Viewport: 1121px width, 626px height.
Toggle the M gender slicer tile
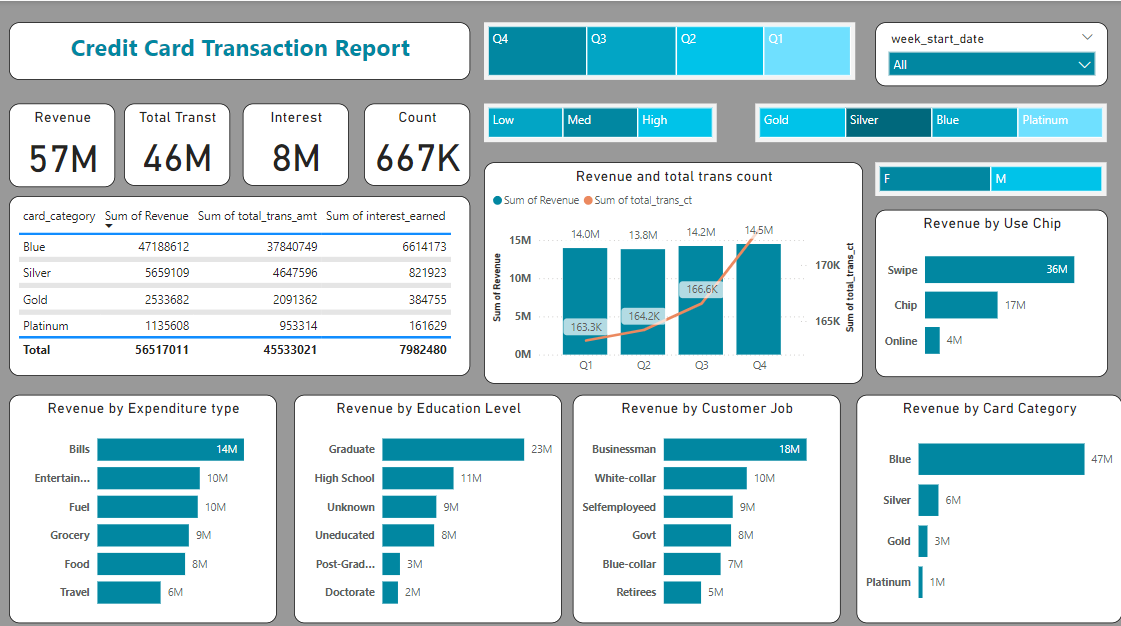click(1045, 179)
